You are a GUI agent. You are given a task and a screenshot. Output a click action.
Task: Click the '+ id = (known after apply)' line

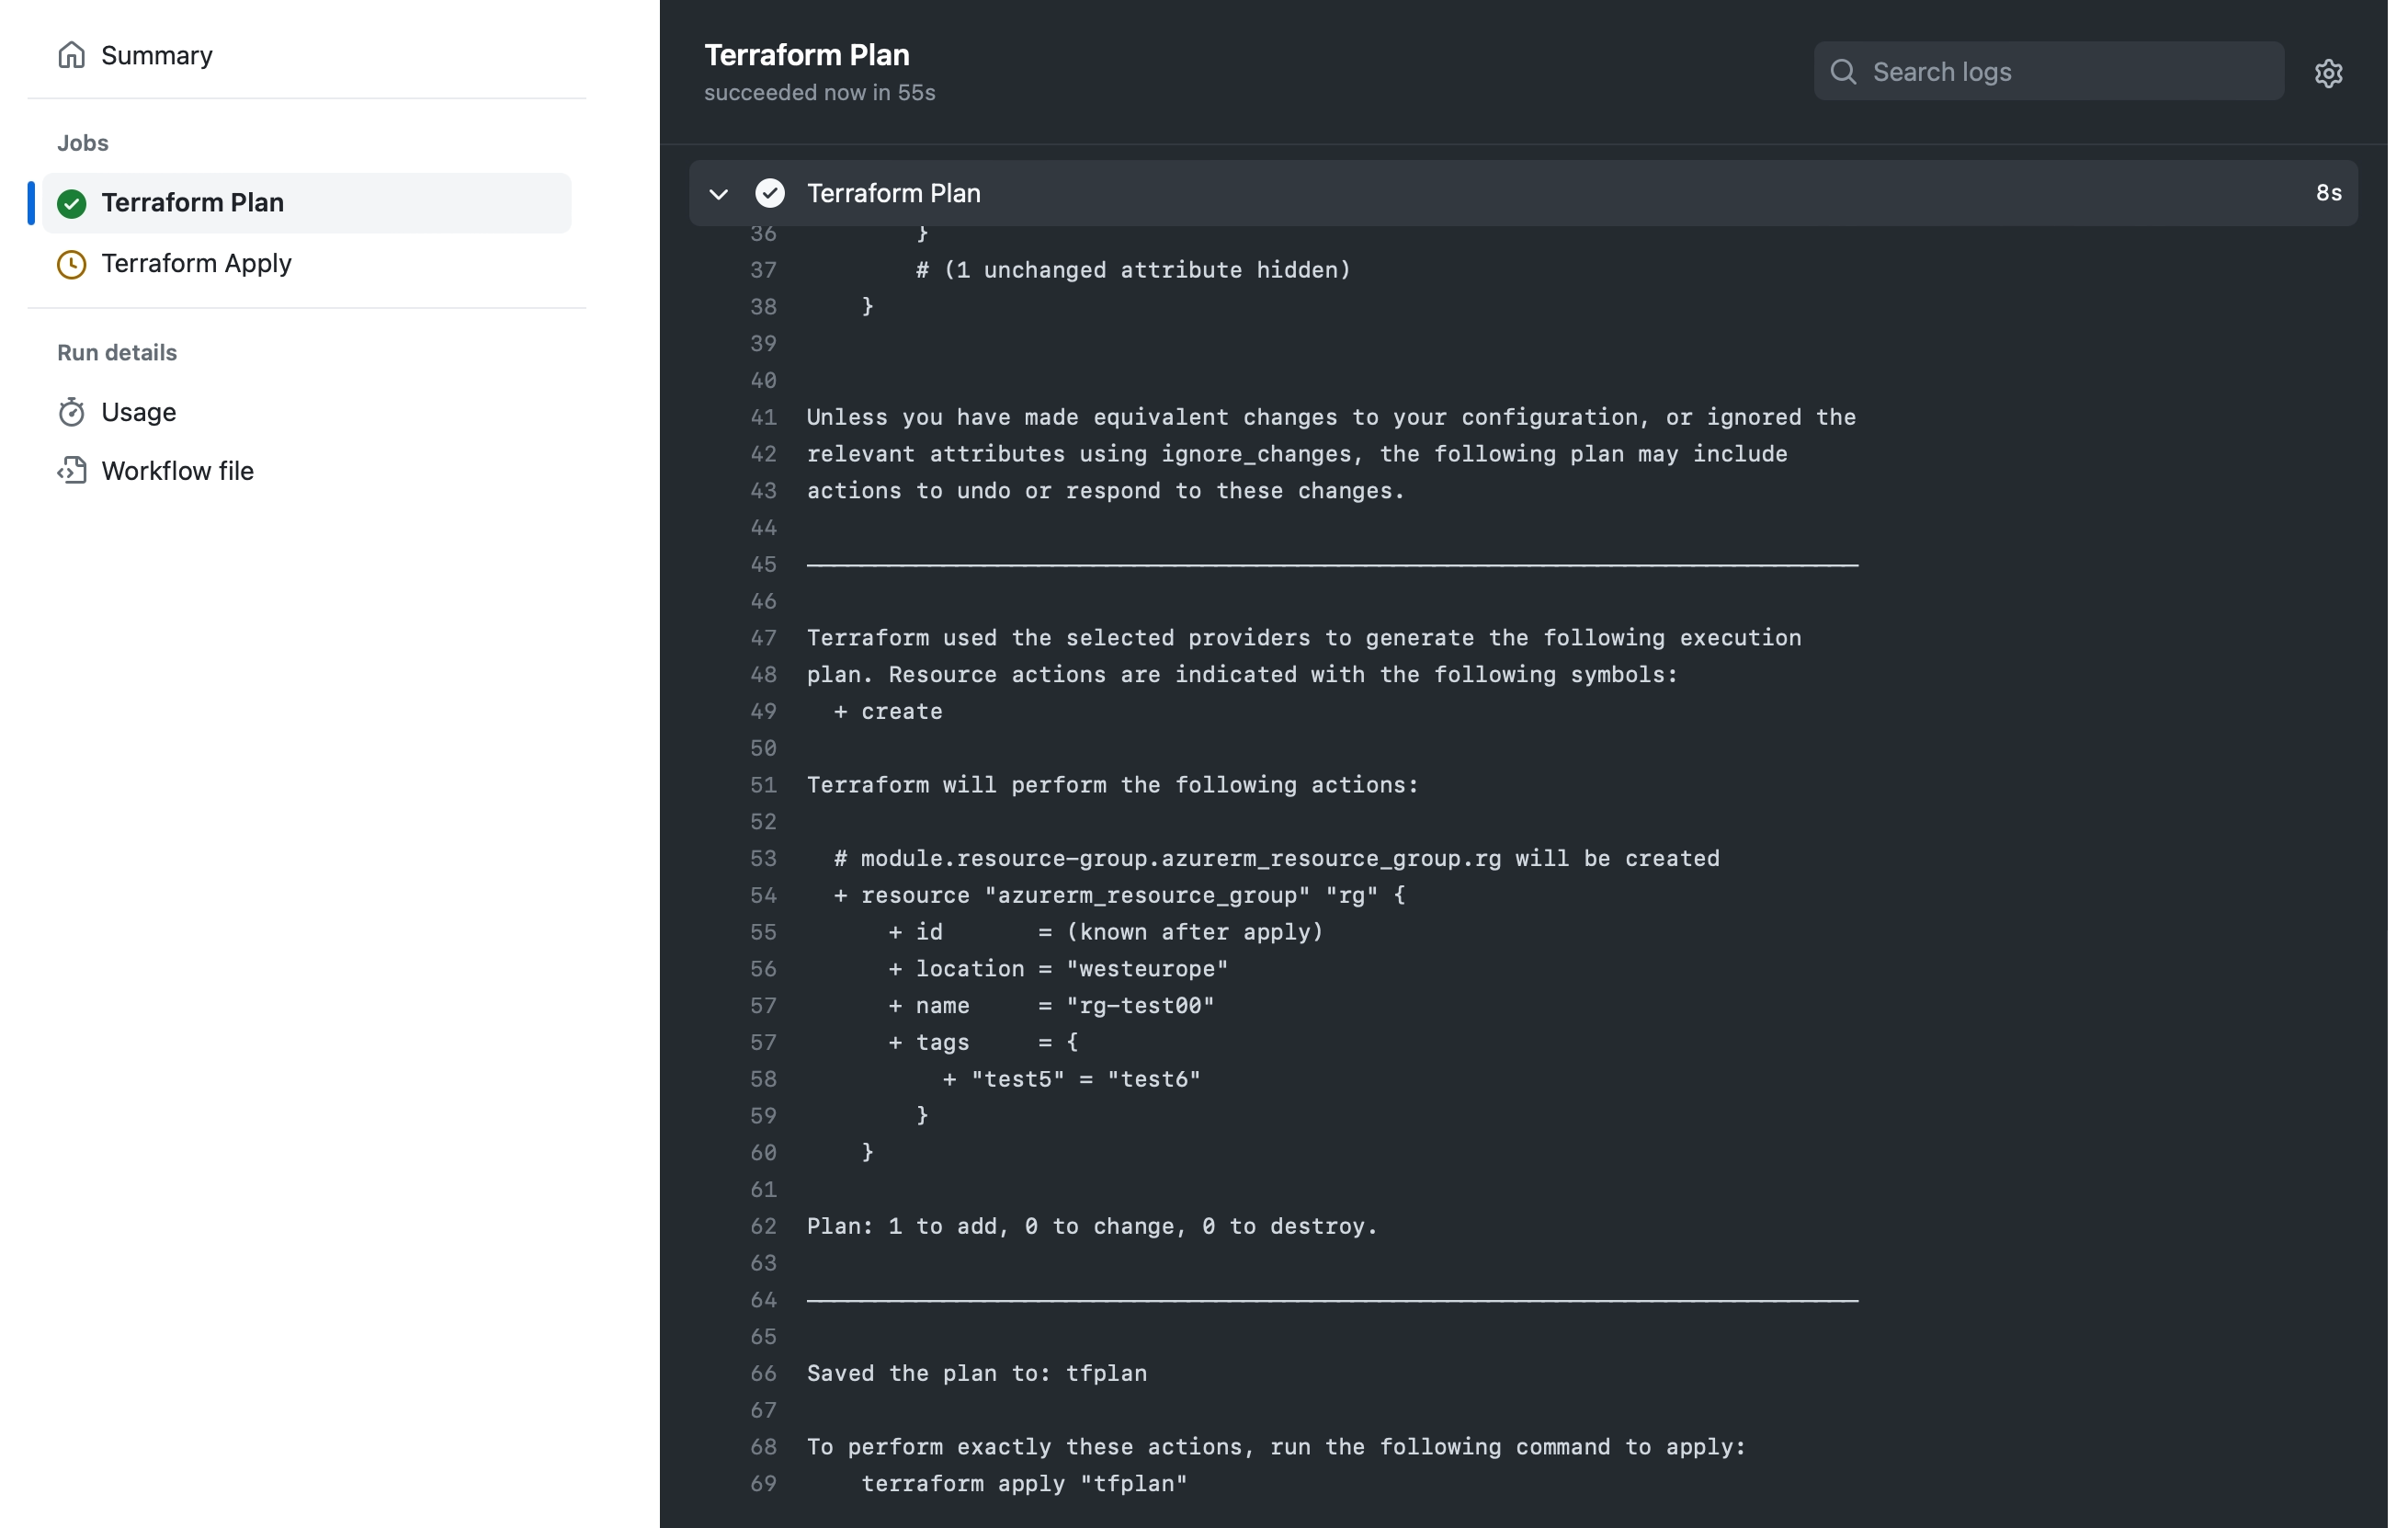[1105, 932]
